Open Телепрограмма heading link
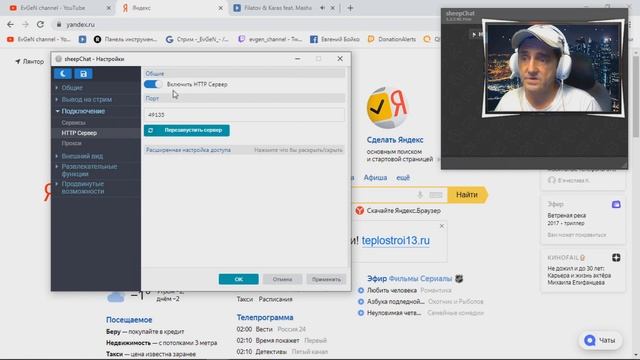Image resolution: width=640 pixels, height=360 pixels. tap(265, 317)
